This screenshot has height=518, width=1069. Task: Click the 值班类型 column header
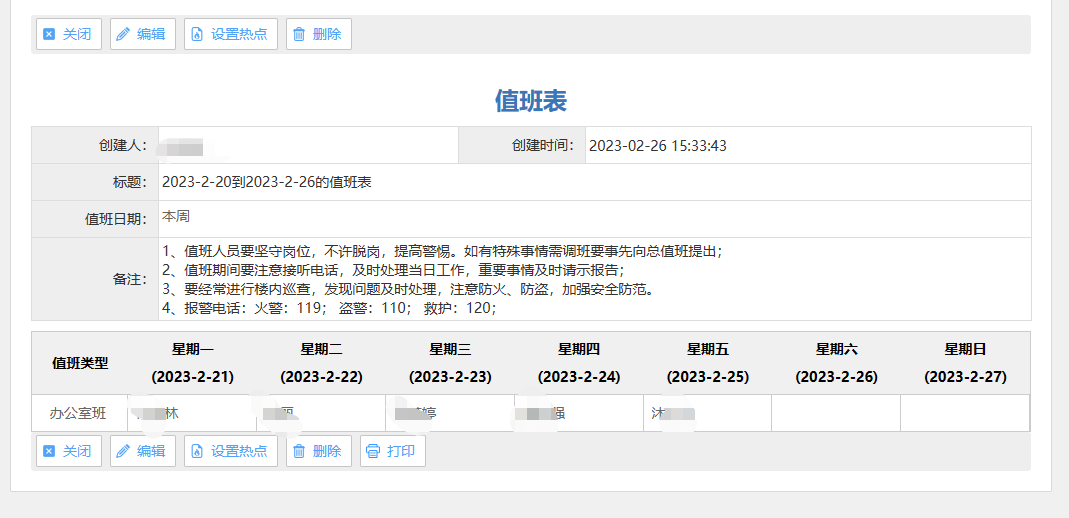click(80, 363)
